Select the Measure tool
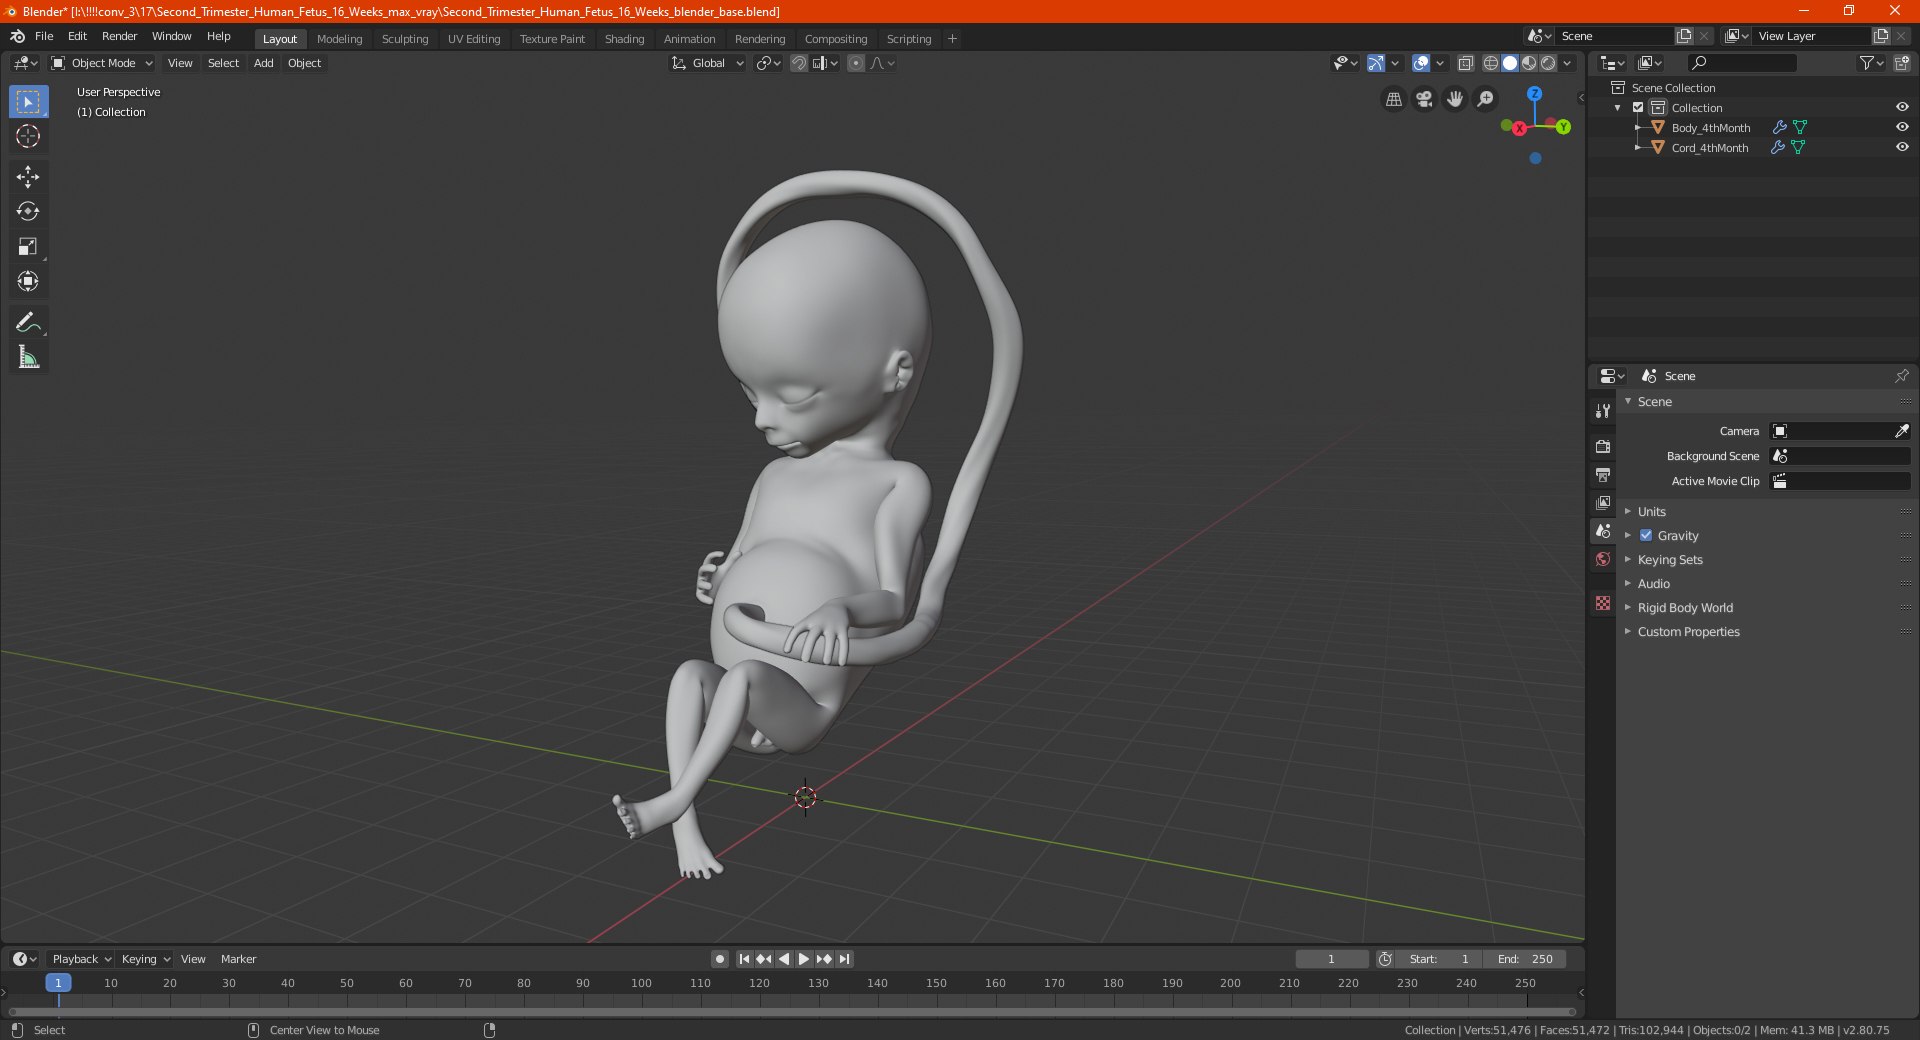 pyautogui.click(x=28, y=357)
